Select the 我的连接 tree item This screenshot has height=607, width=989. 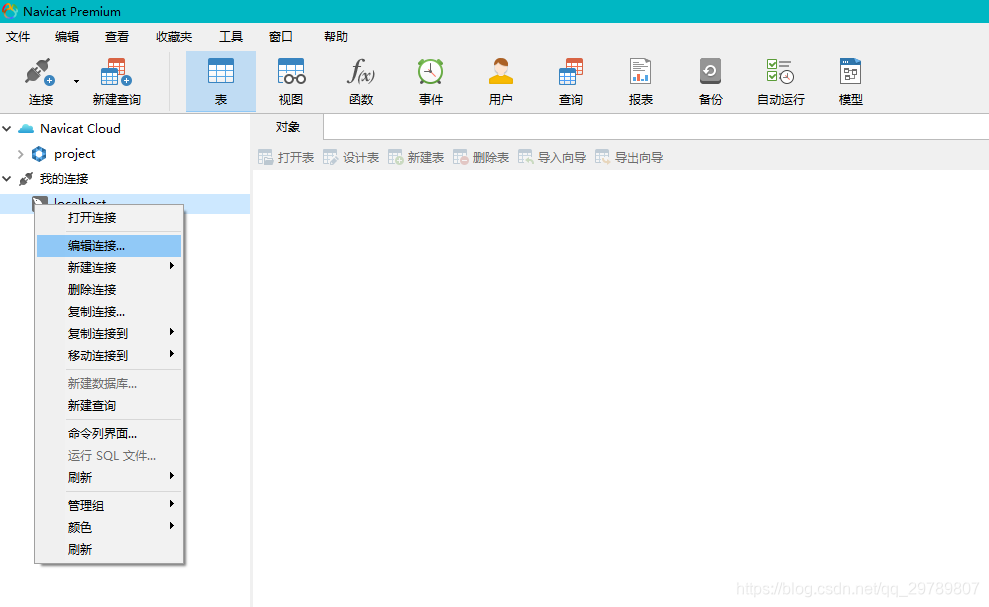coord(64,179)
